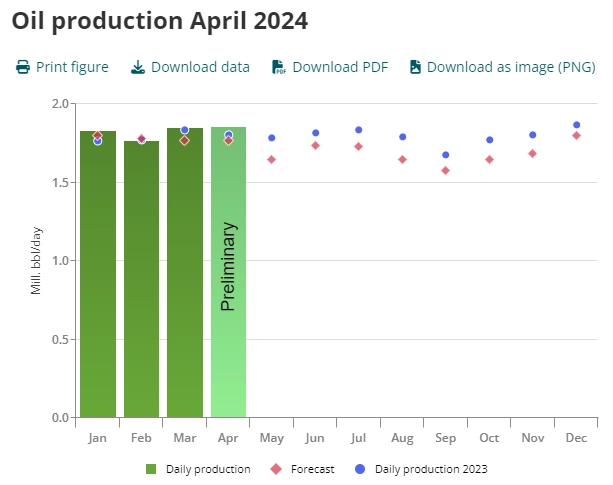Click the download arrow icon
613x485 pixels.
[x=138, y=67]
